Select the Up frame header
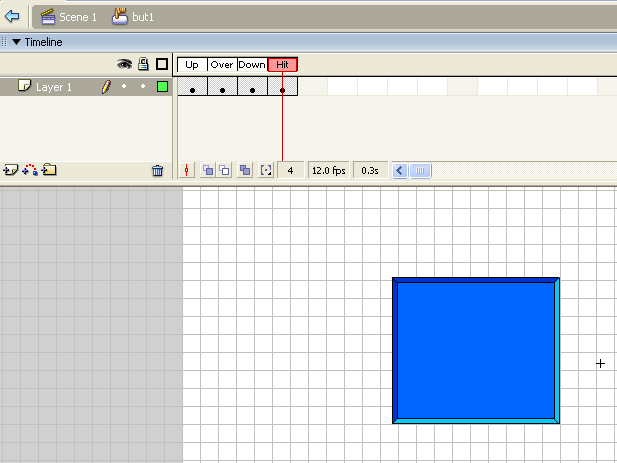617x463 pixels. click(192, 65)
